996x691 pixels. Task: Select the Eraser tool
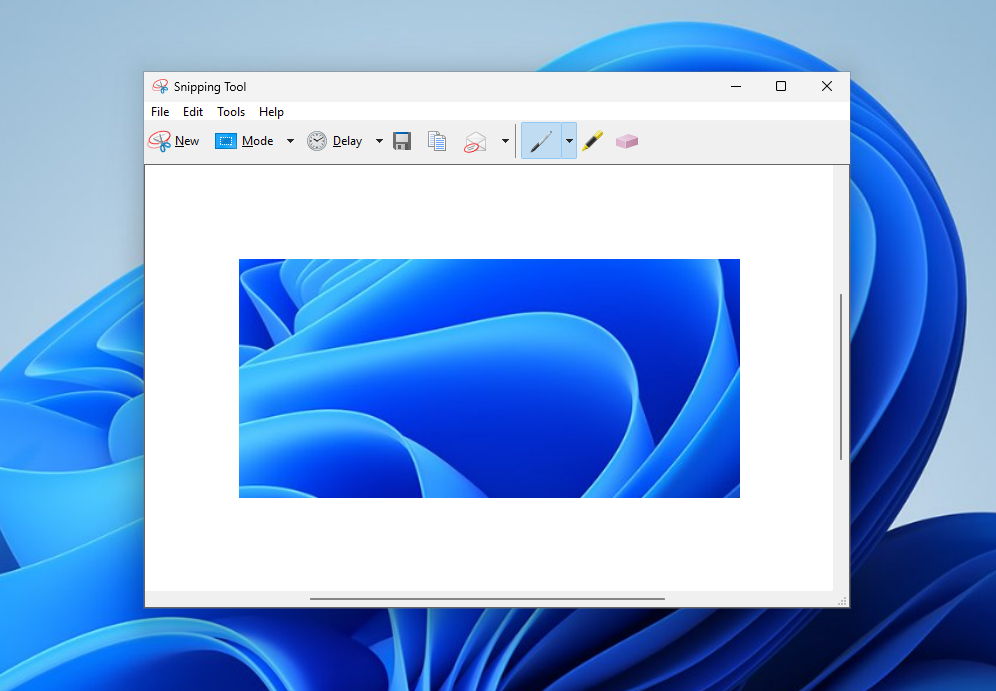(x=626, y=140)
